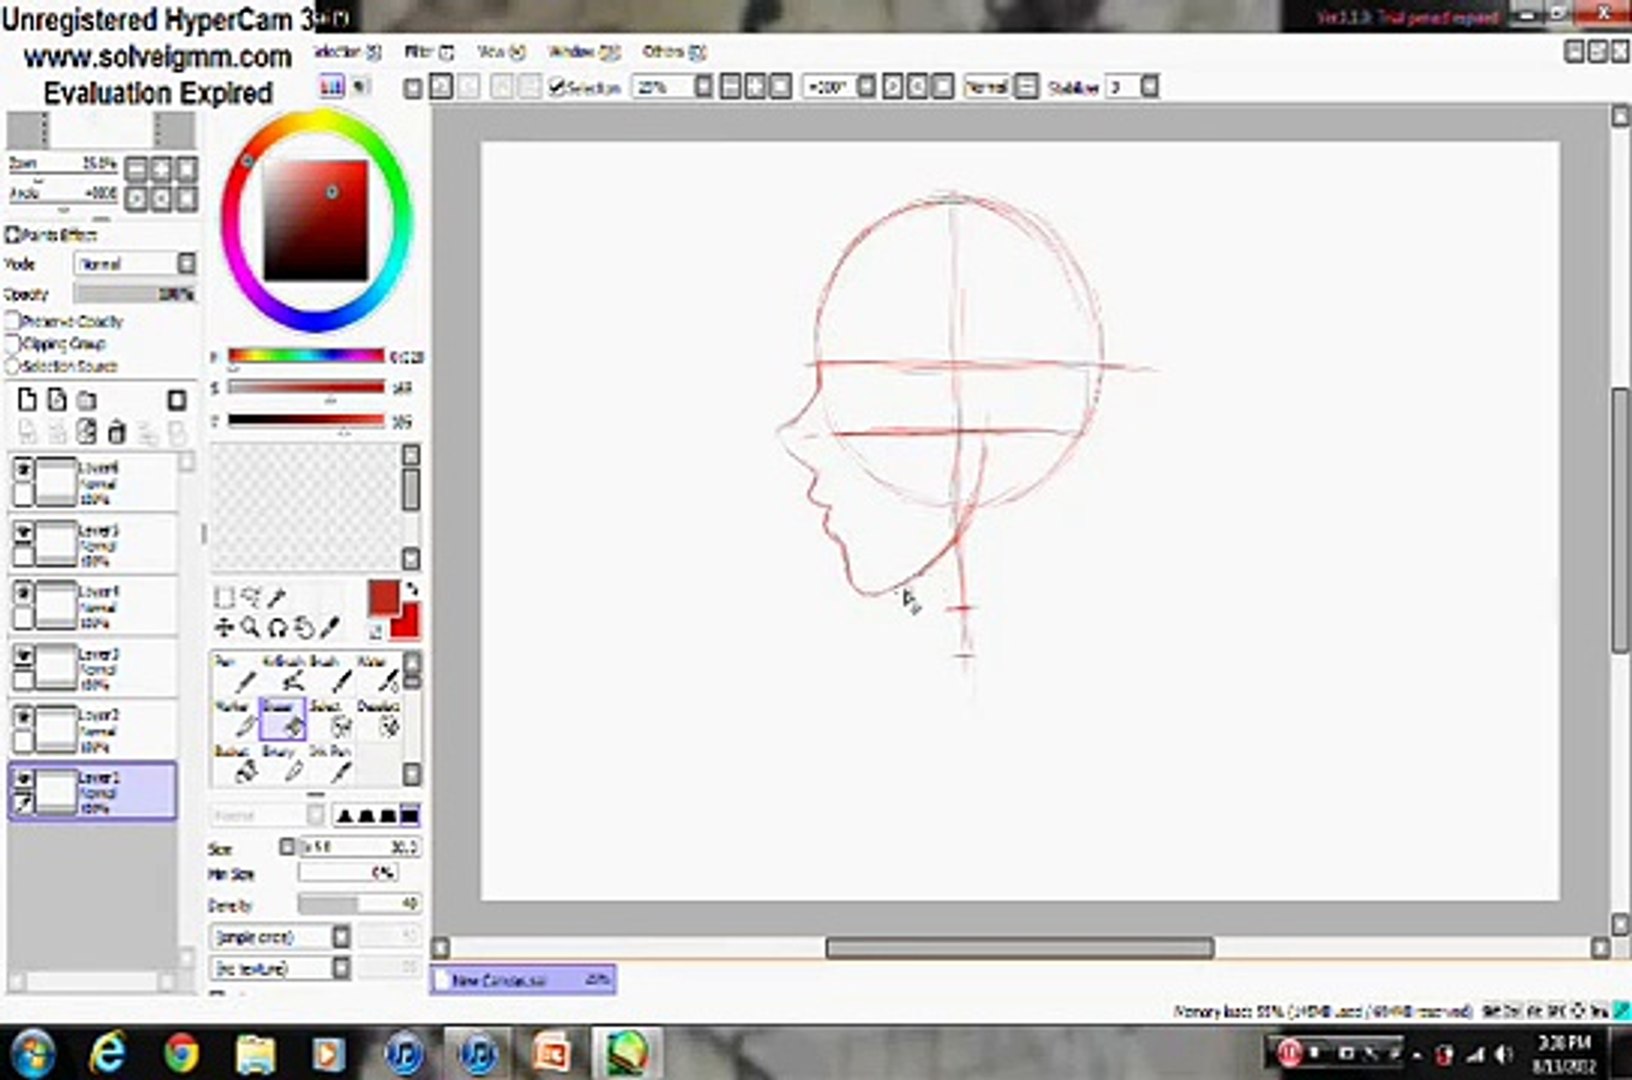Adjust the layer Opacity slider
The image size is (1632, 1080).
[135, 294]
